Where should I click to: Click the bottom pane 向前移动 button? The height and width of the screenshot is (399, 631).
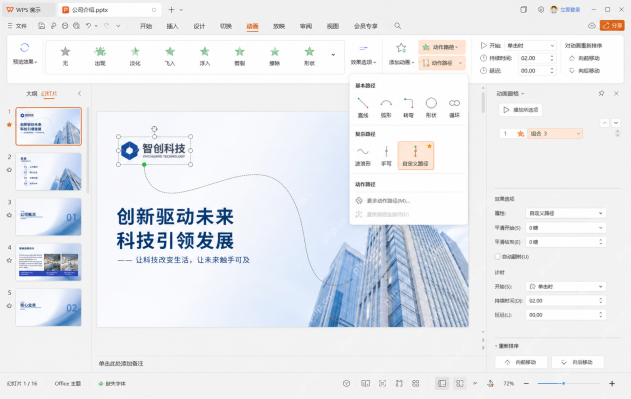521,362
